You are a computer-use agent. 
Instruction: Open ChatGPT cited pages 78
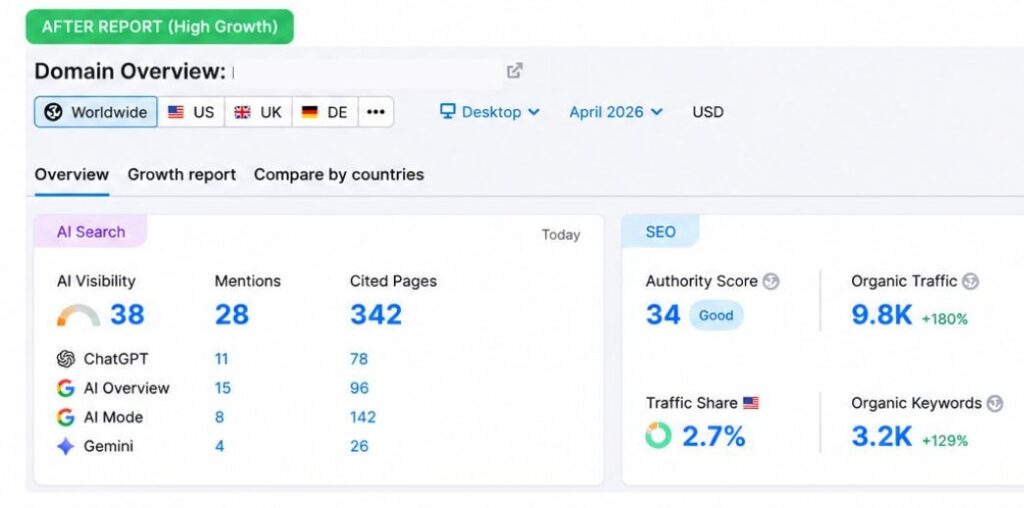point(359,359)
